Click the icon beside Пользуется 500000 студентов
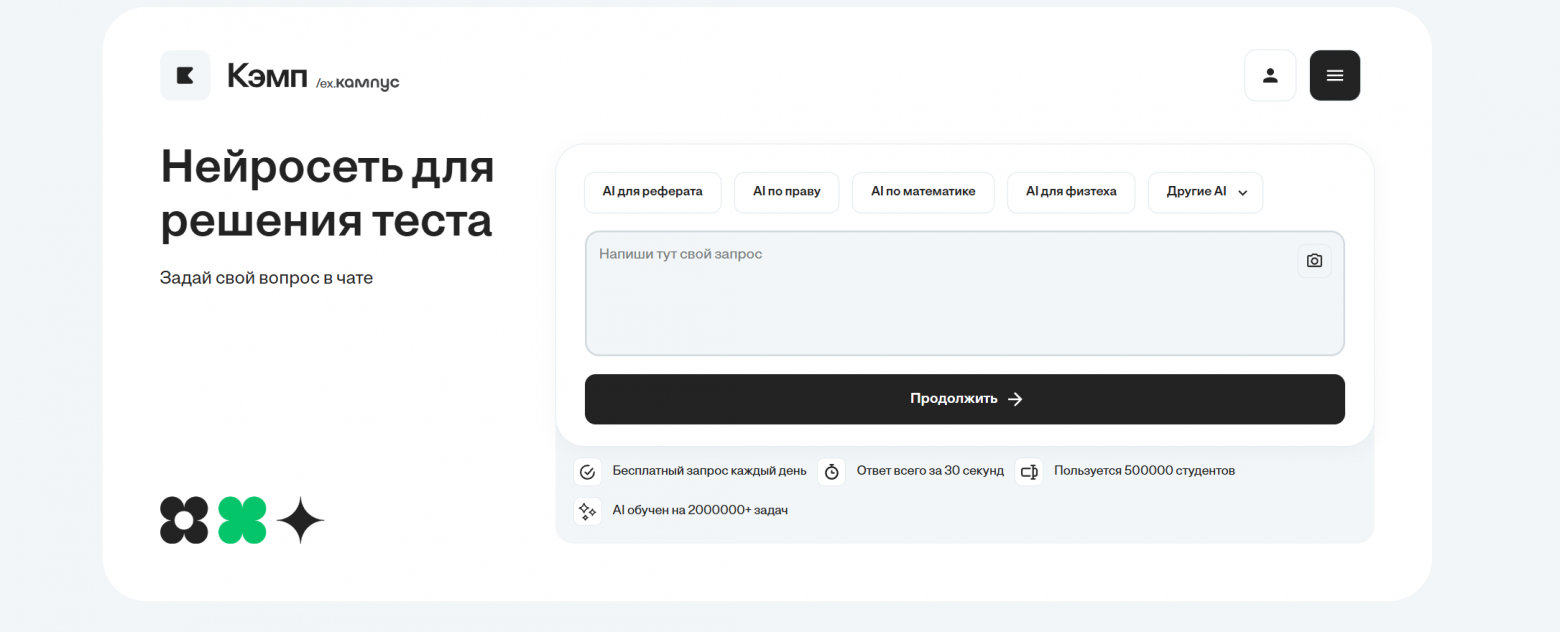 point(1029,472)
